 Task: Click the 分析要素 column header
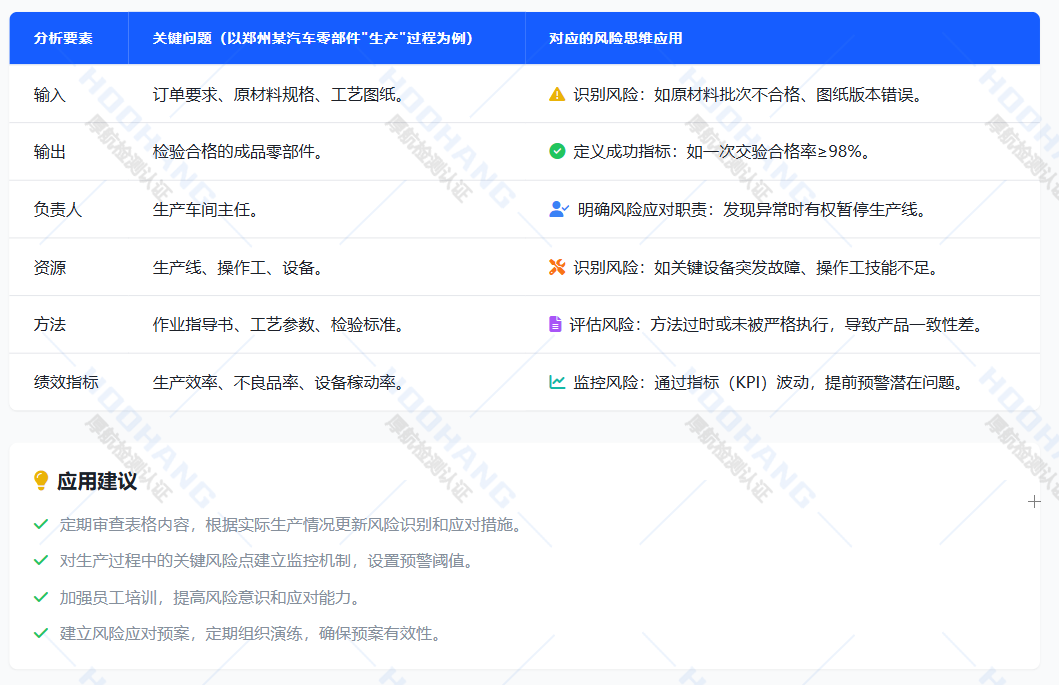[x=63, y=38]
